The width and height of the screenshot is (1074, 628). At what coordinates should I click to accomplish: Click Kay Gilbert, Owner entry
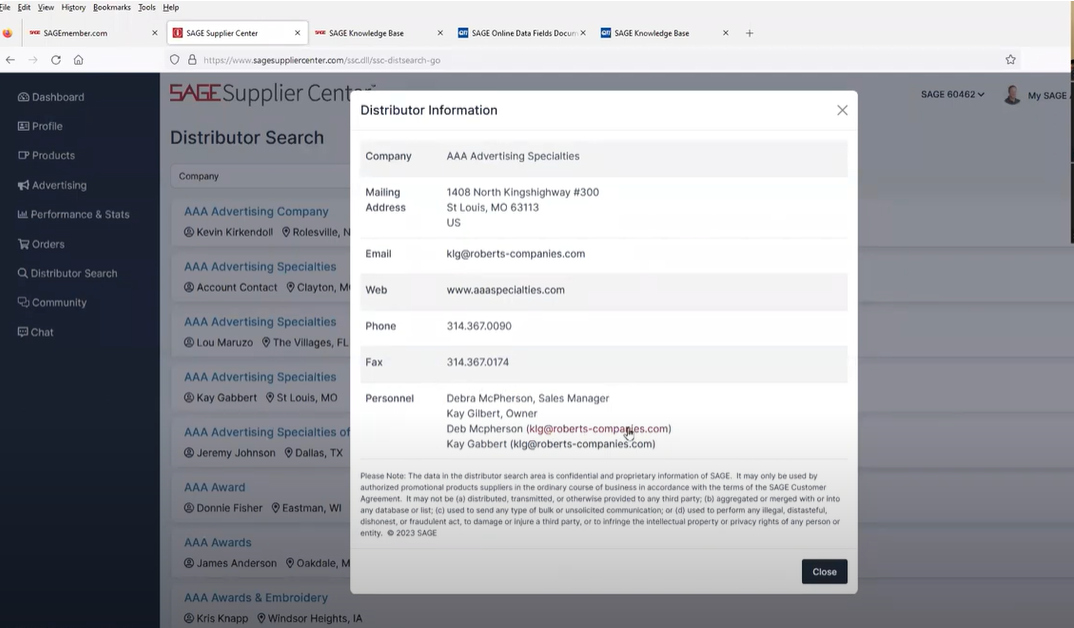pyautogui.click(x=492, y=414)
